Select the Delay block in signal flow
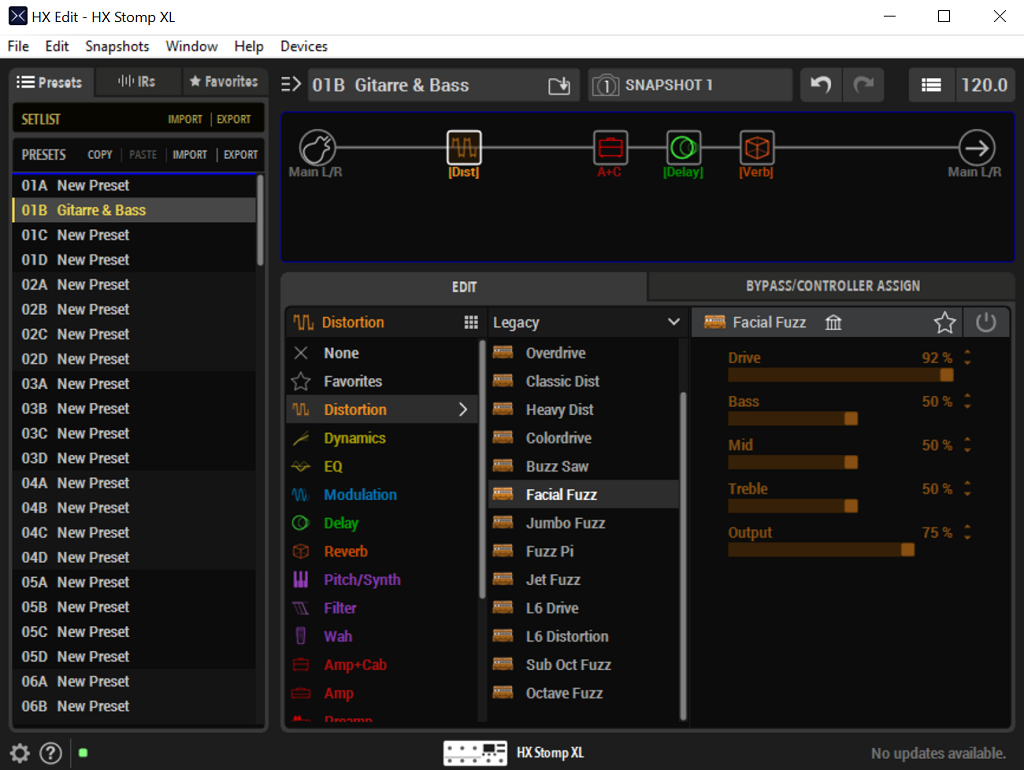The width and height of the screenshot is (1024, 770). tap(683, 148)
